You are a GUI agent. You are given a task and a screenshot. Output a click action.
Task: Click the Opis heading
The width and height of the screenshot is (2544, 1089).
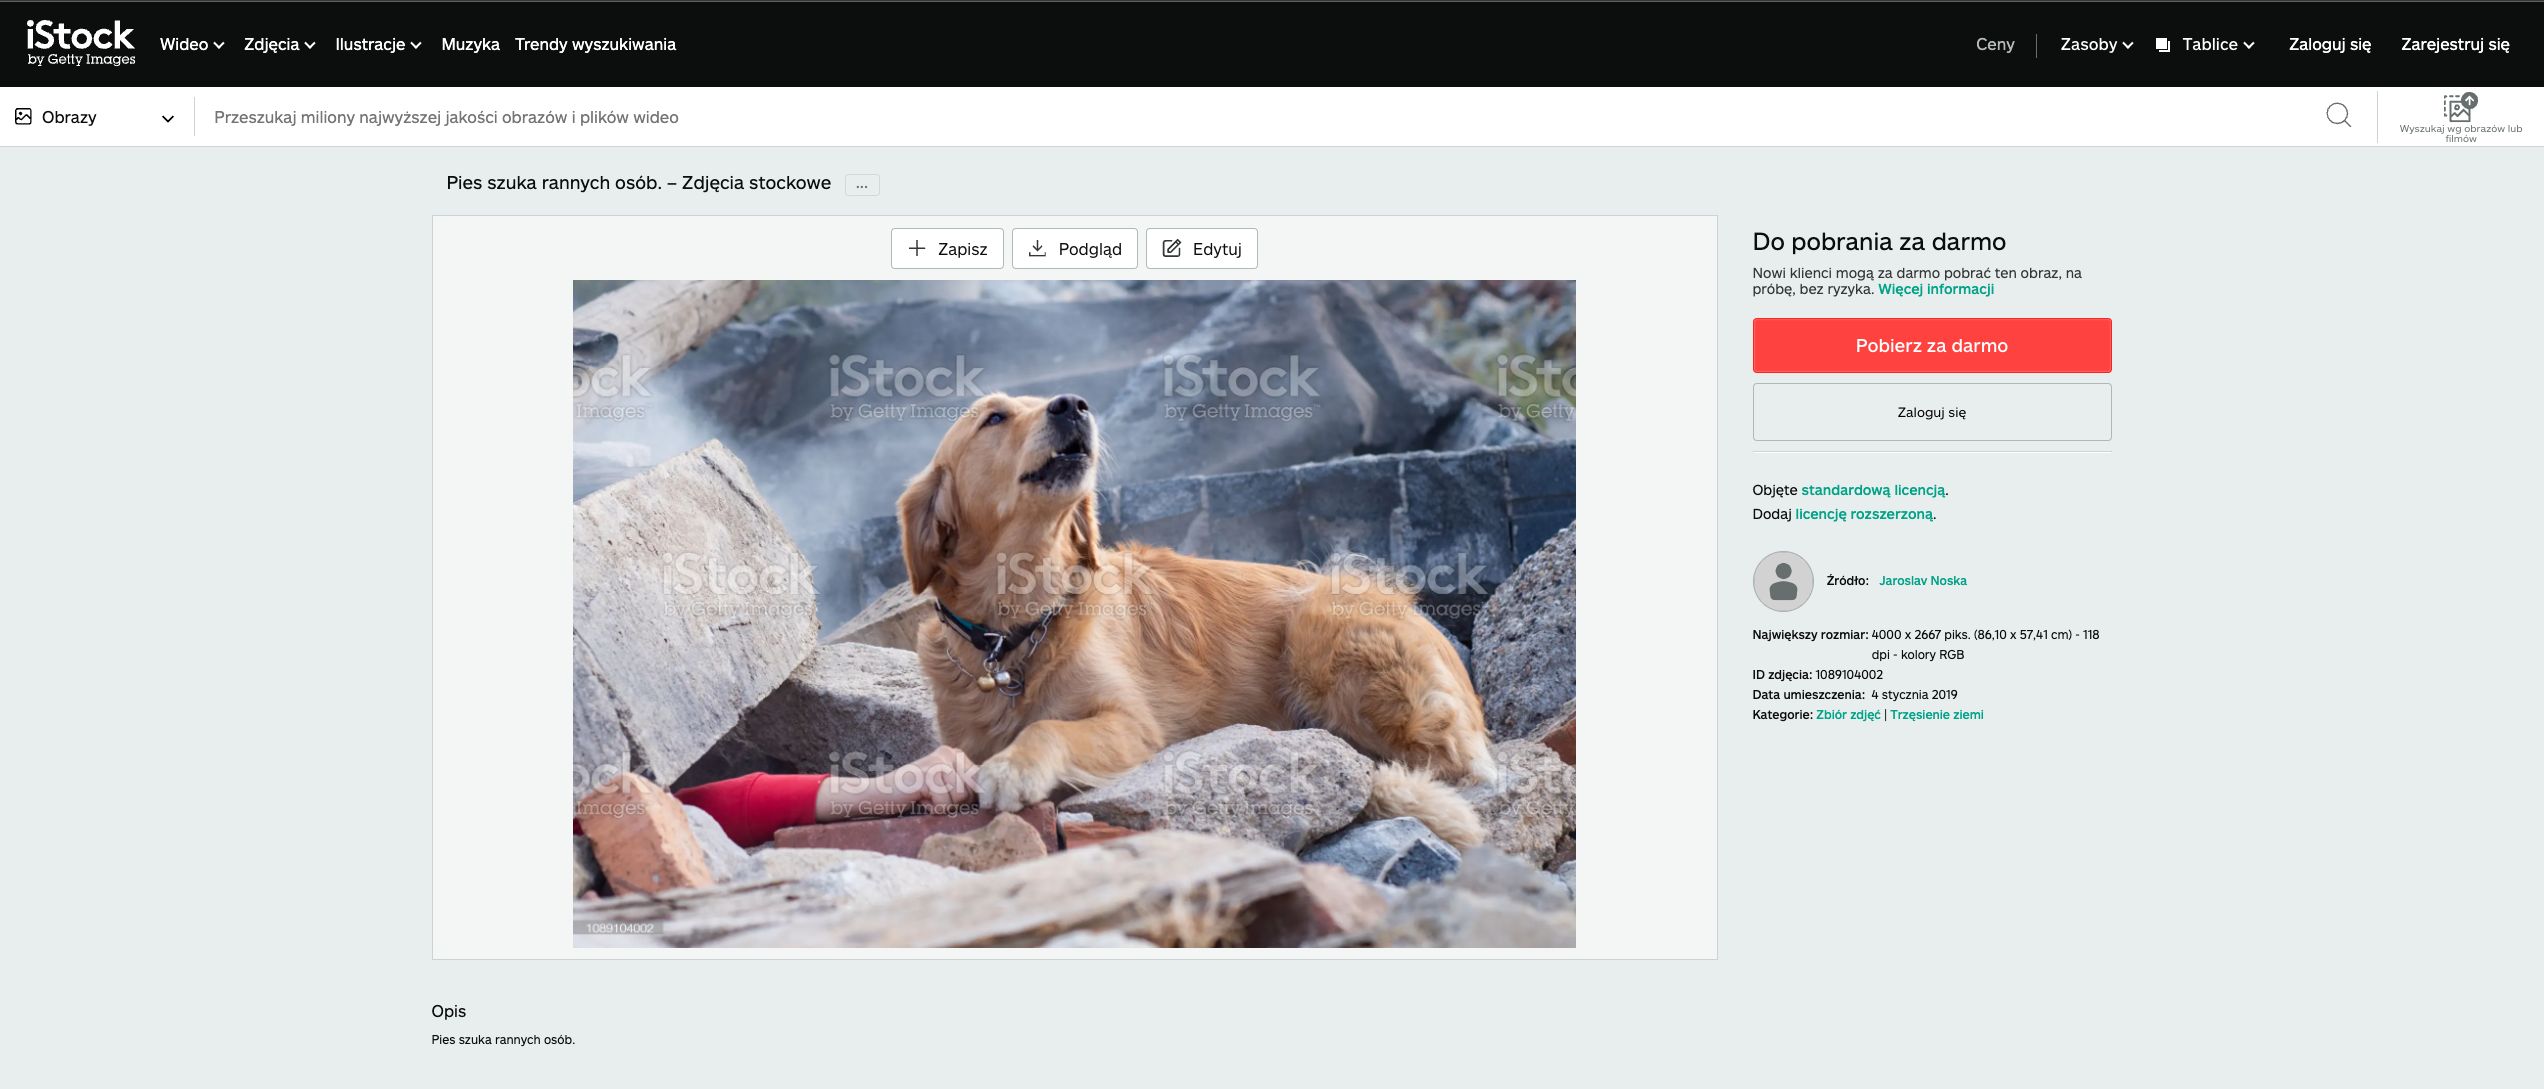[x=448, y=1011]
